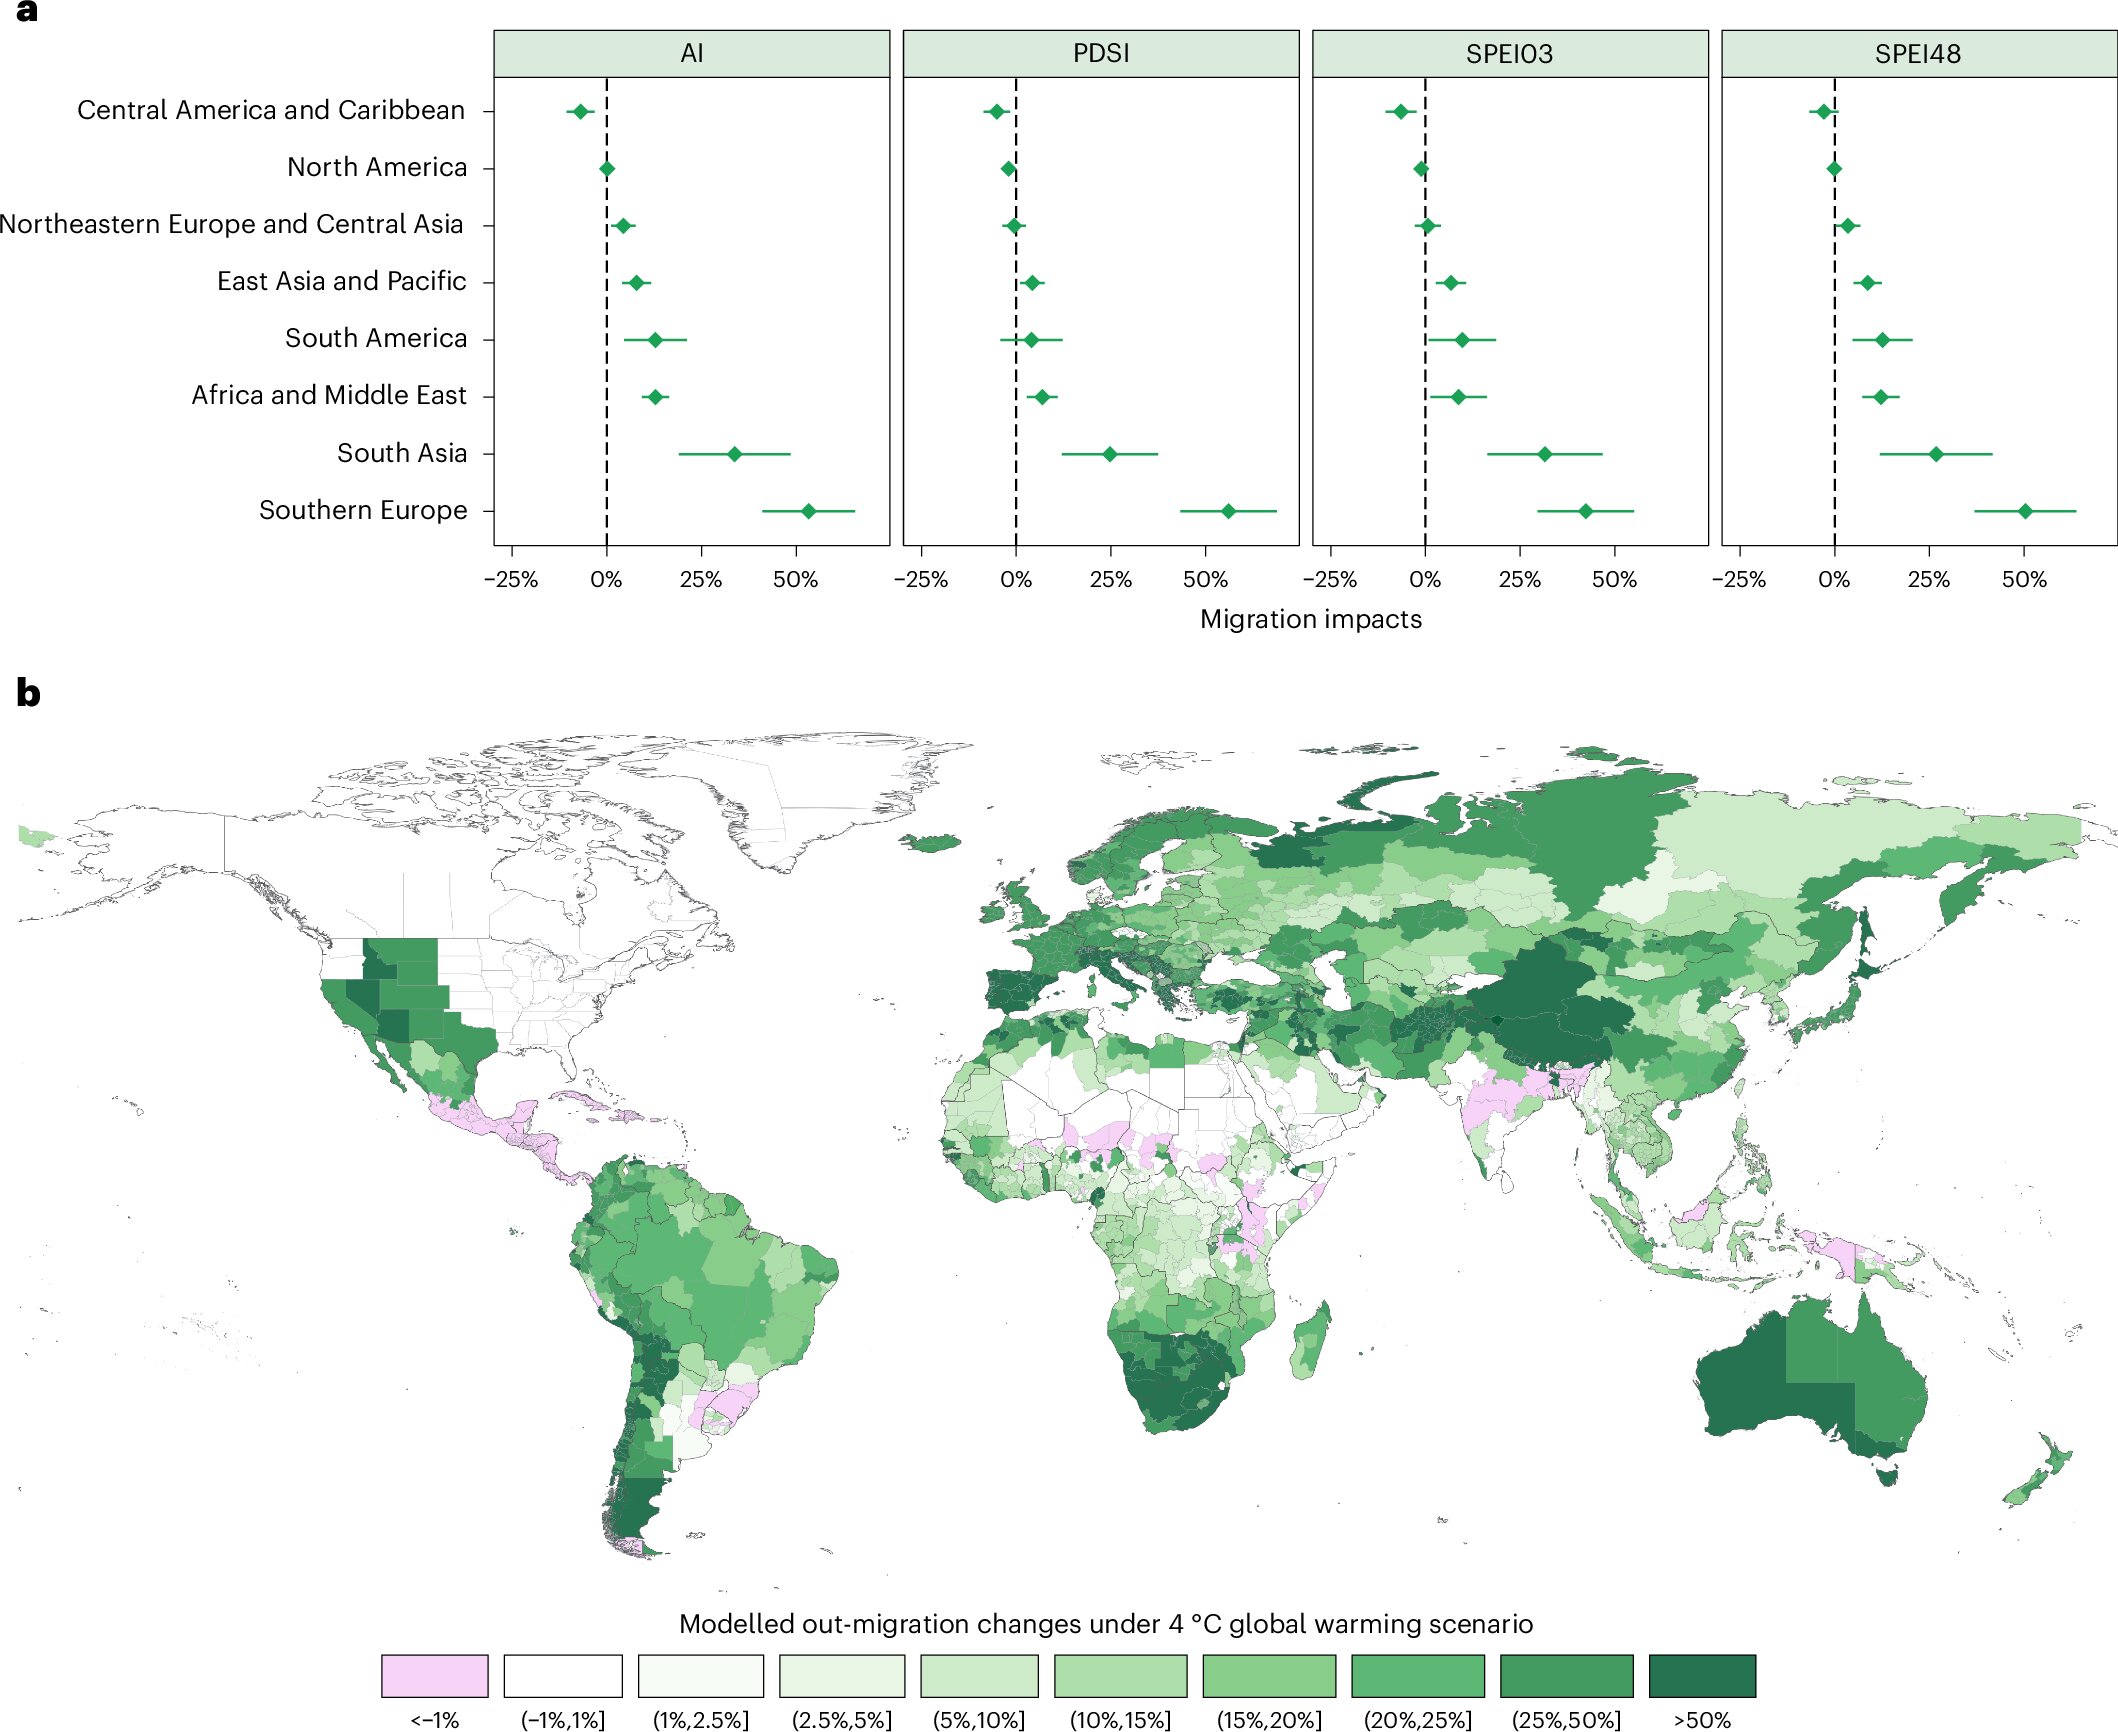Click Southern Europe diamond marker in AI panel
2118x1732 pixels.
[808, 511]
